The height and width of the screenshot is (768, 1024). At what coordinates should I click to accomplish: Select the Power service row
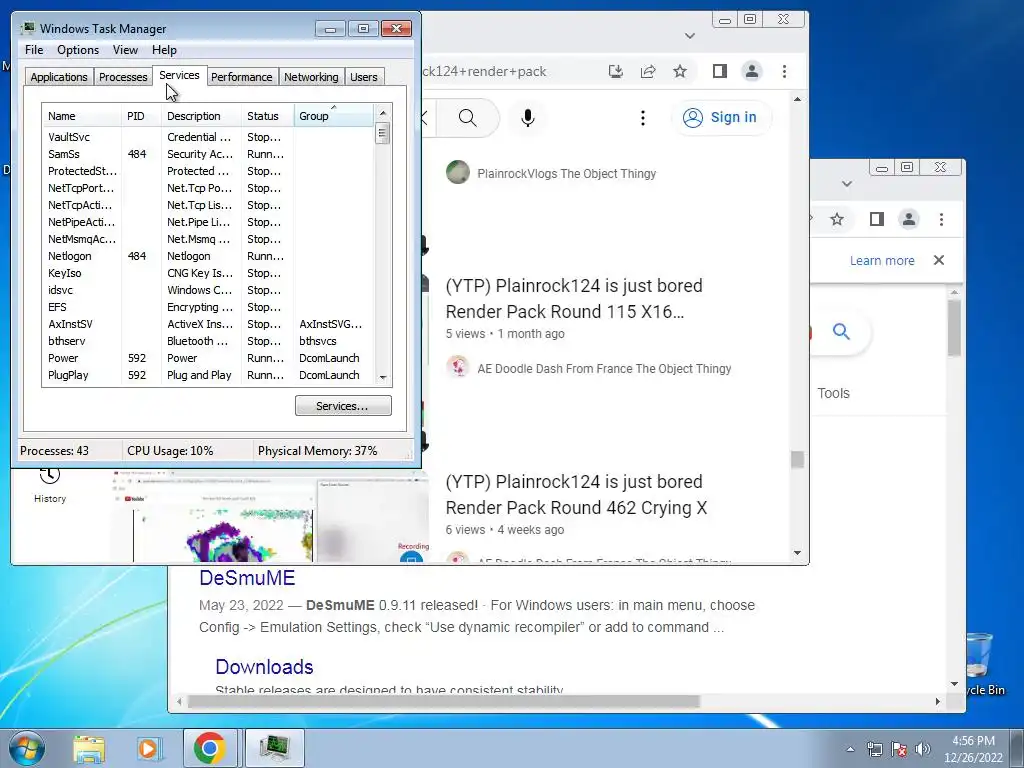(208, 358)
